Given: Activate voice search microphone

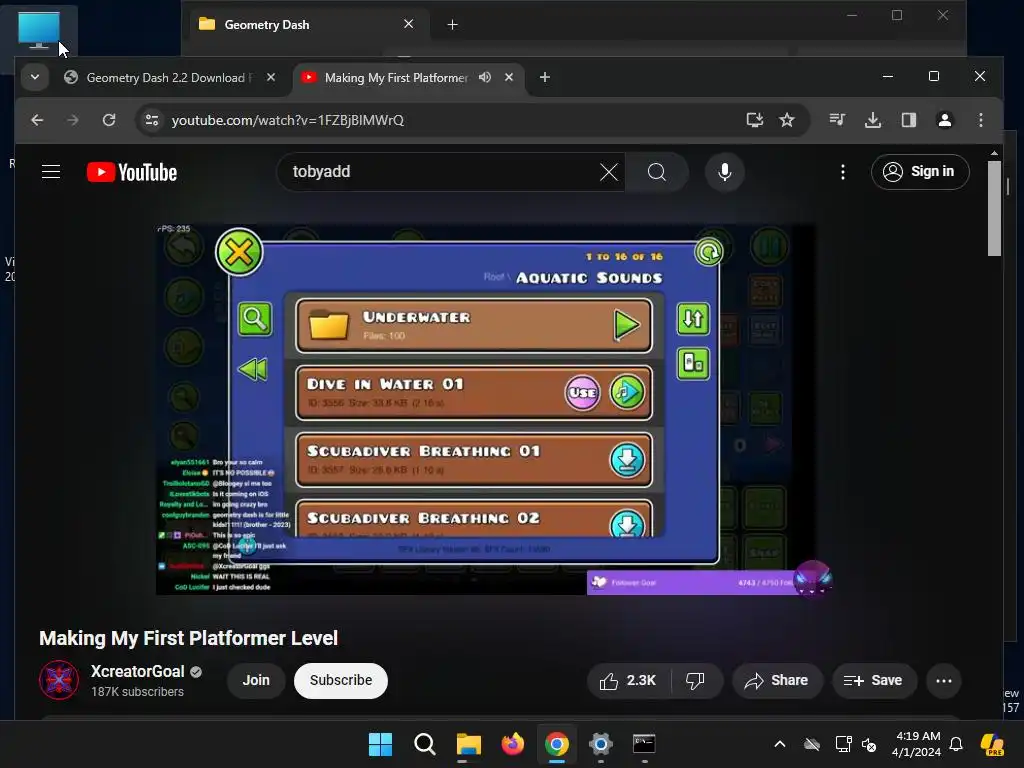Looking at the screenshot, I should click(x=724, y=172).
